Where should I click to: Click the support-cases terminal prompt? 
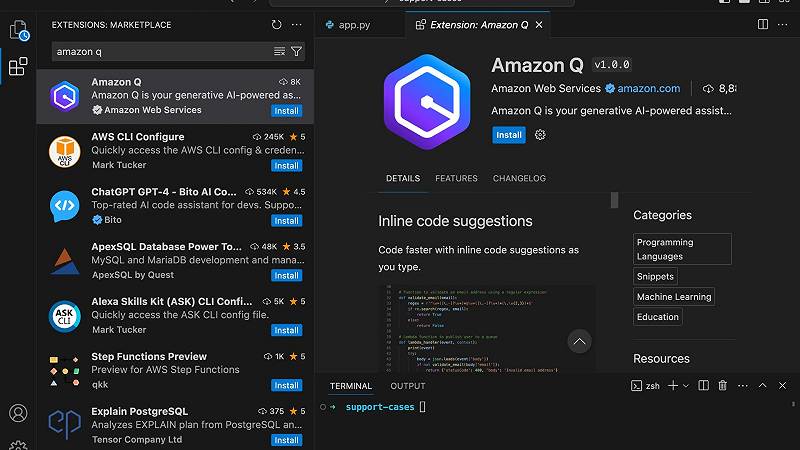(380, 407)
